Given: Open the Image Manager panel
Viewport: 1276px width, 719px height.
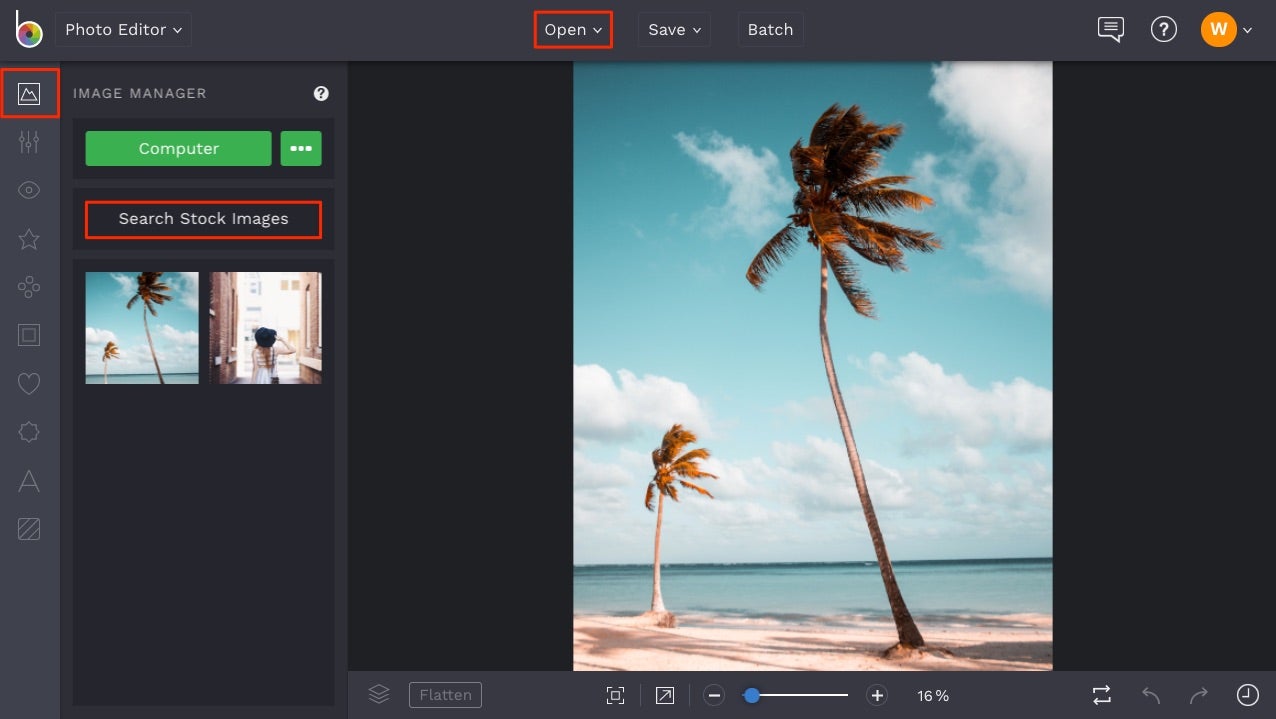Looking at the screenshot, I should [x=28, y=93].
